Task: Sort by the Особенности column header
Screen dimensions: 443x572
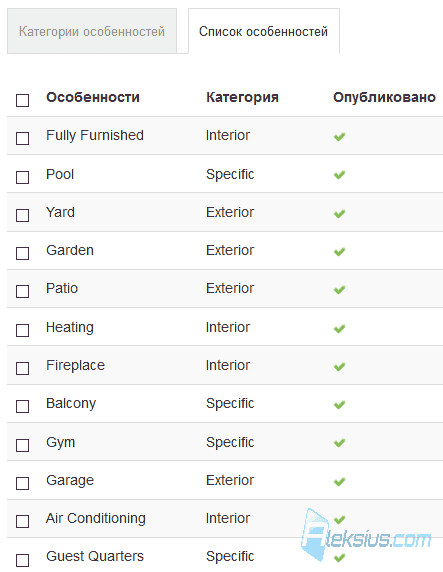Action: pos(93,97)
